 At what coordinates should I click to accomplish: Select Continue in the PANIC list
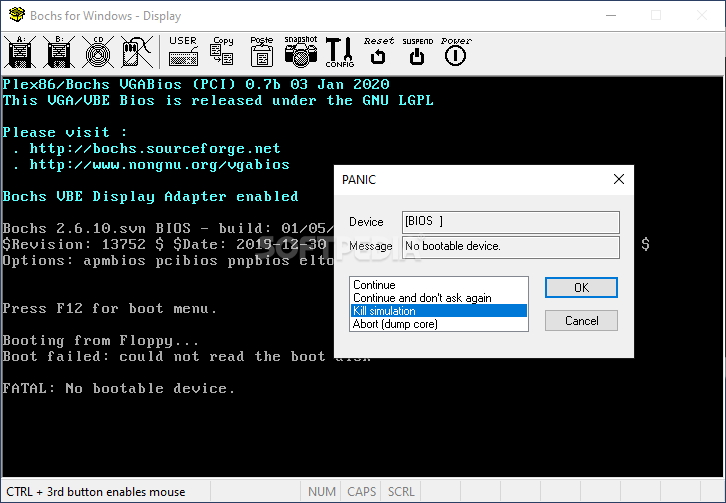point(438,285)
